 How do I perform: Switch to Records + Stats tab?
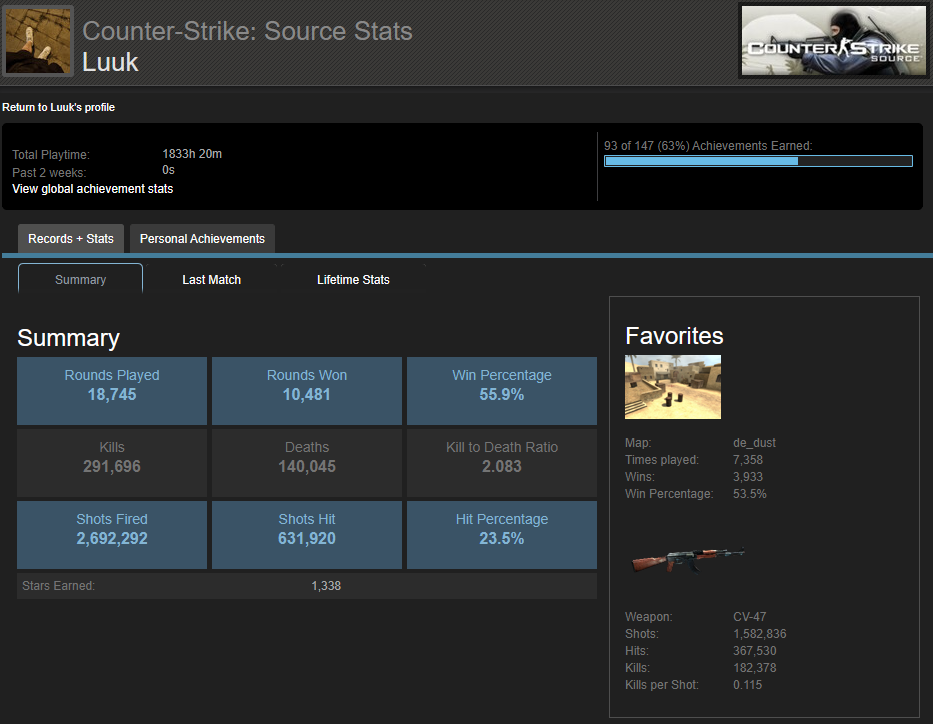(x=71, y=239)
